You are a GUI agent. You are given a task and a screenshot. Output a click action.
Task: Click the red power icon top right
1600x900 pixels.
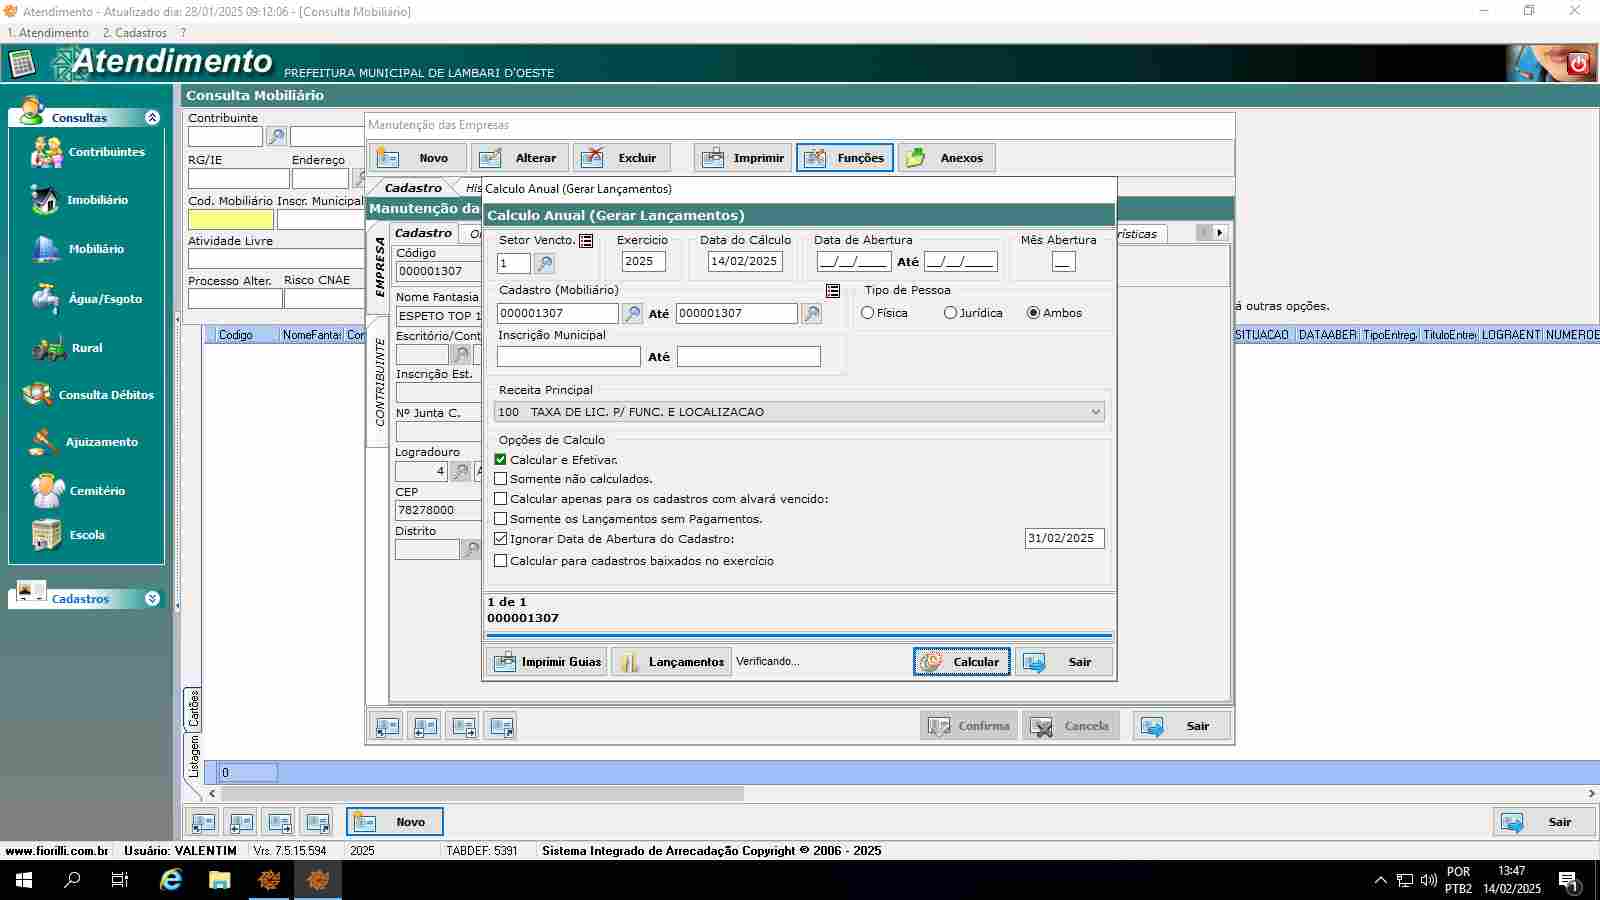[1579, 64]
